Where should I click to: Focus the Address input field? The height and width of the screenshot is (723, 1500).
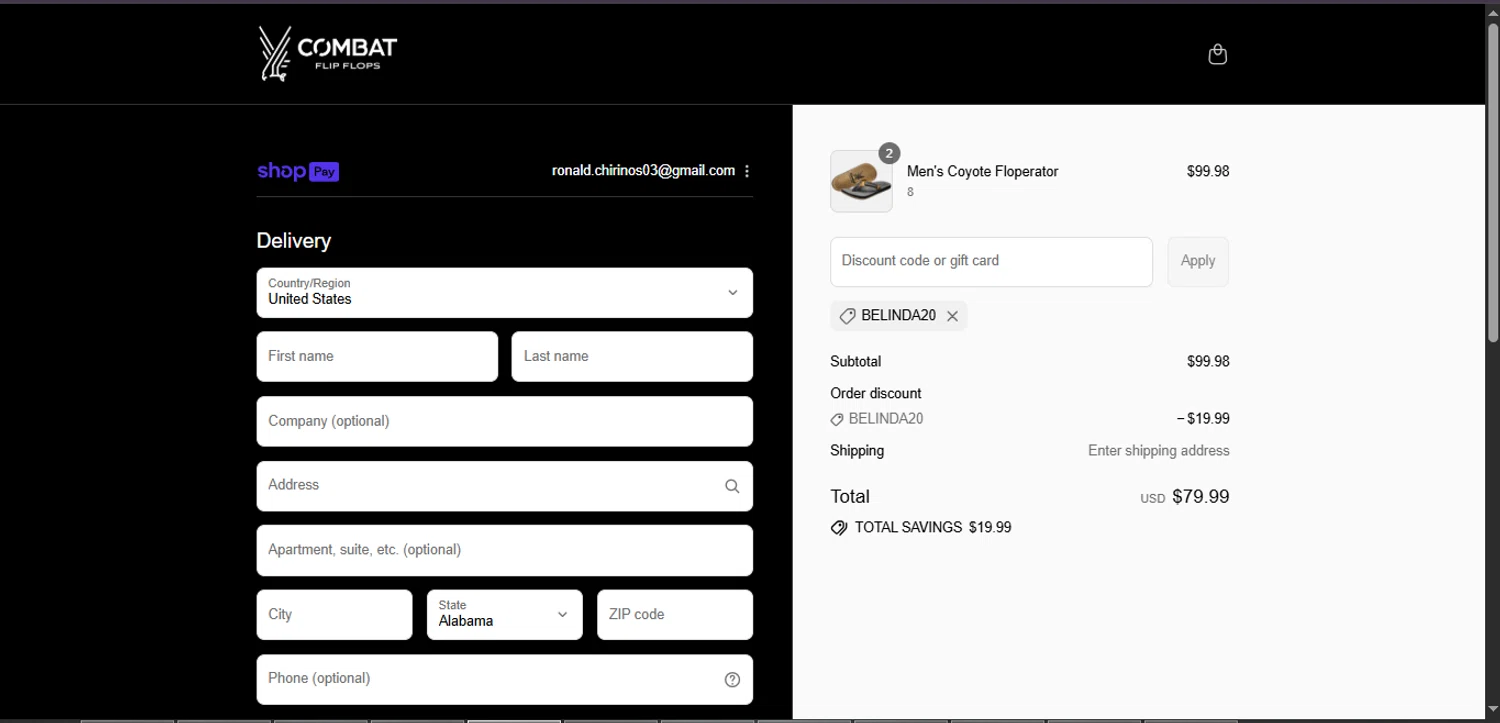click(504, 486)
